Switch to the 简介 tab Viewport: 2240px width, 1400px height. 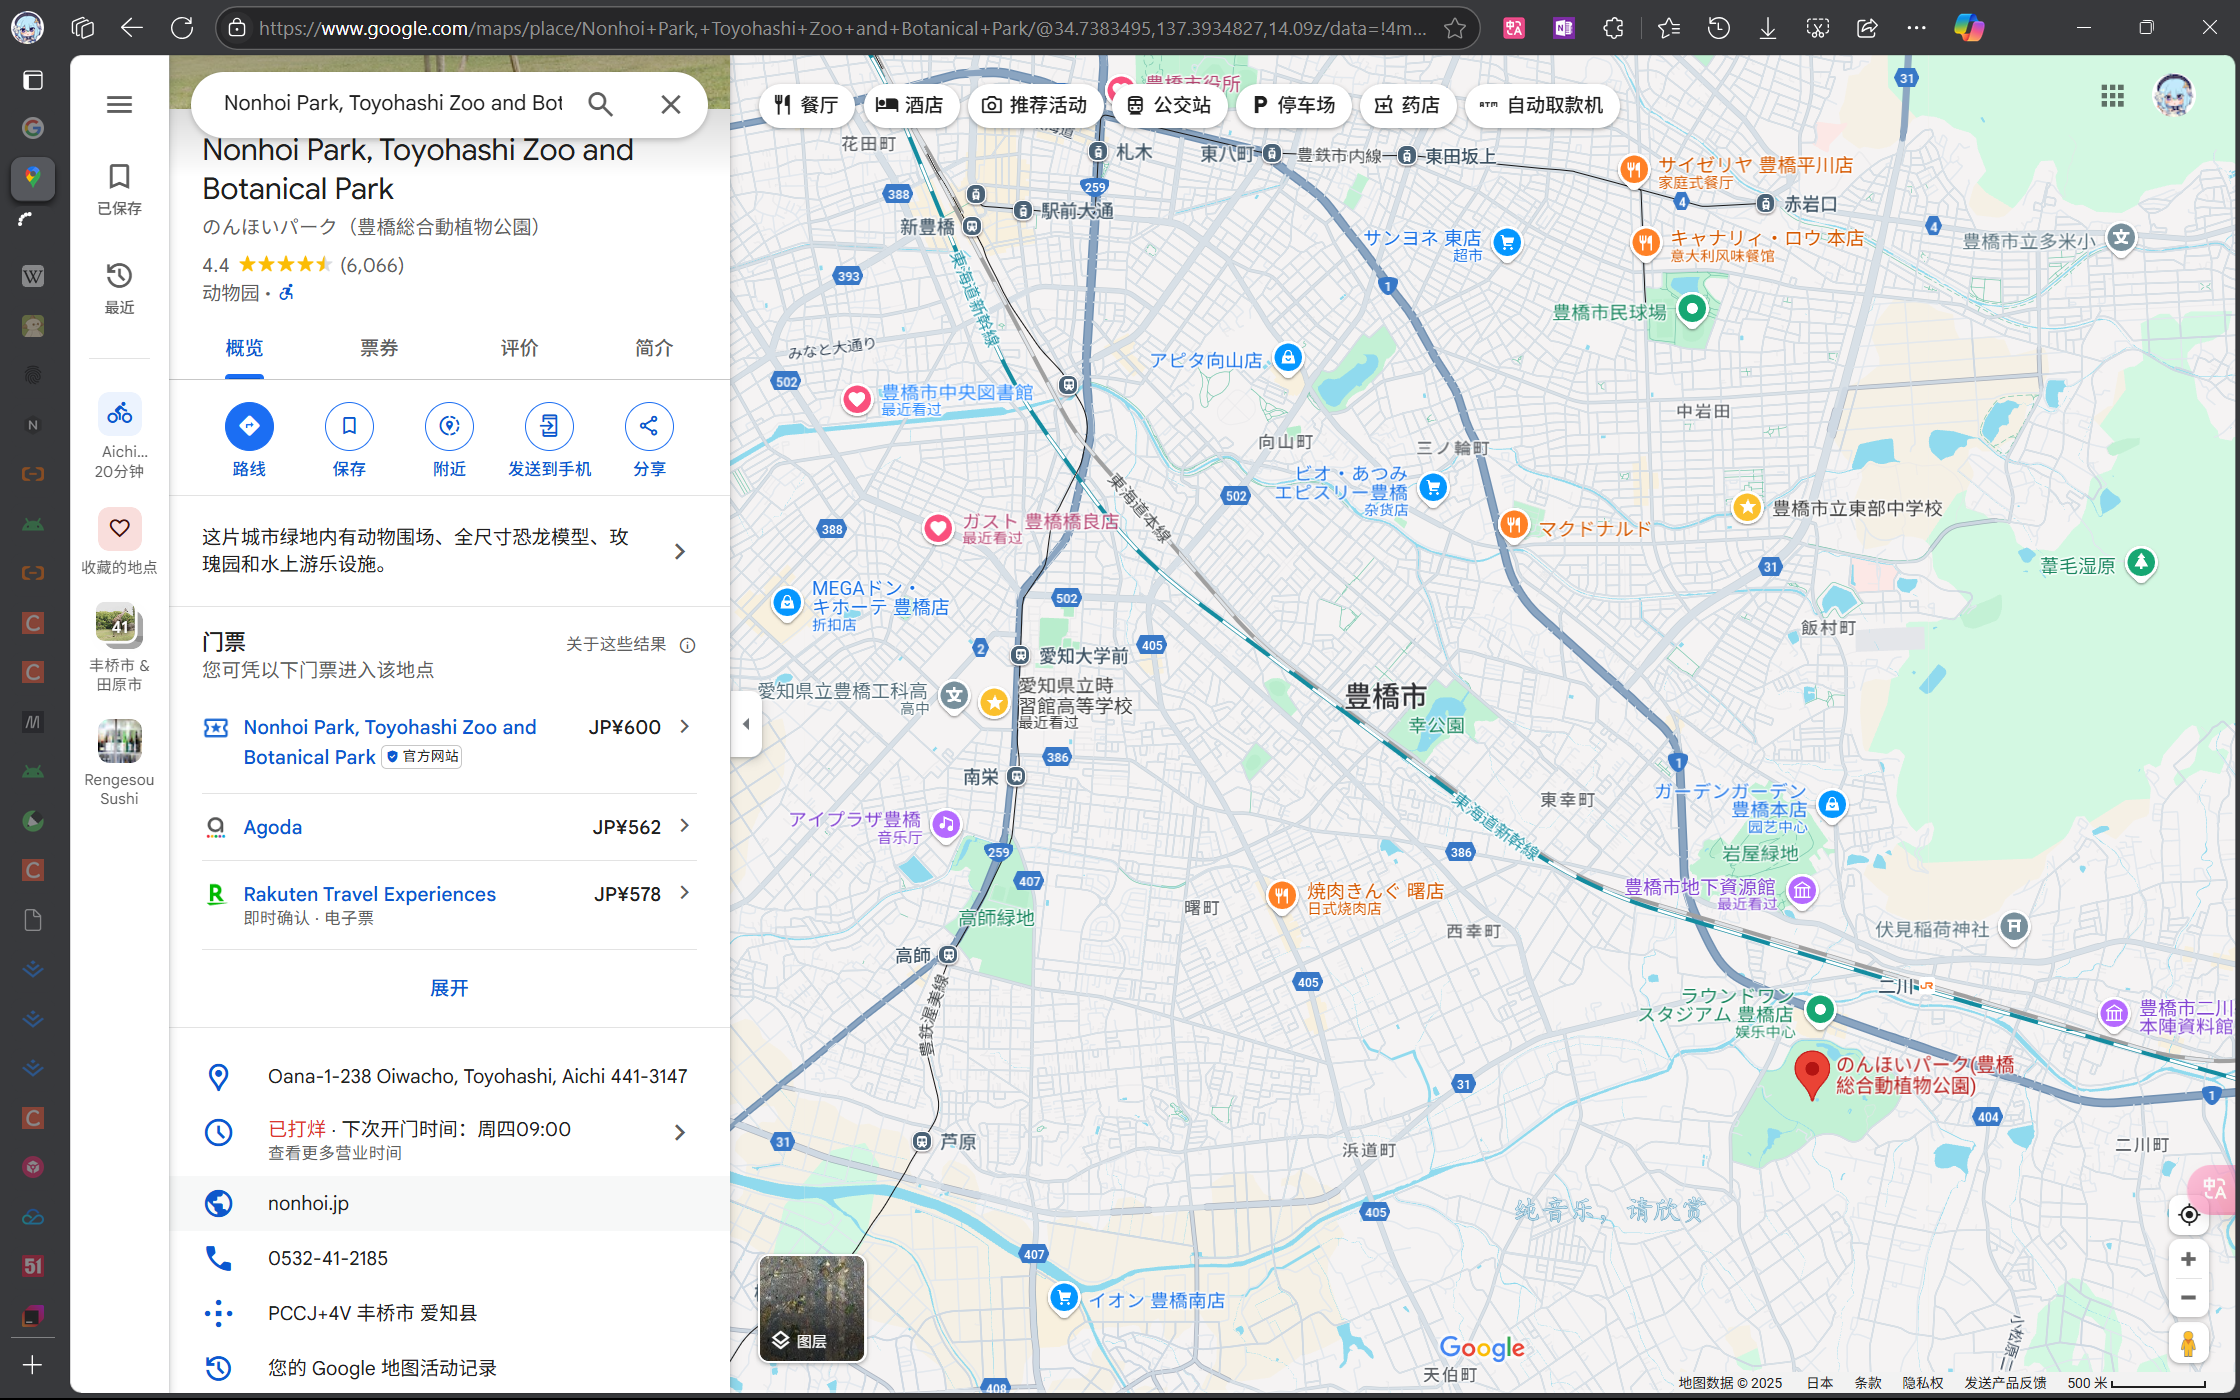pyautogui.click(x=654, y=348)
